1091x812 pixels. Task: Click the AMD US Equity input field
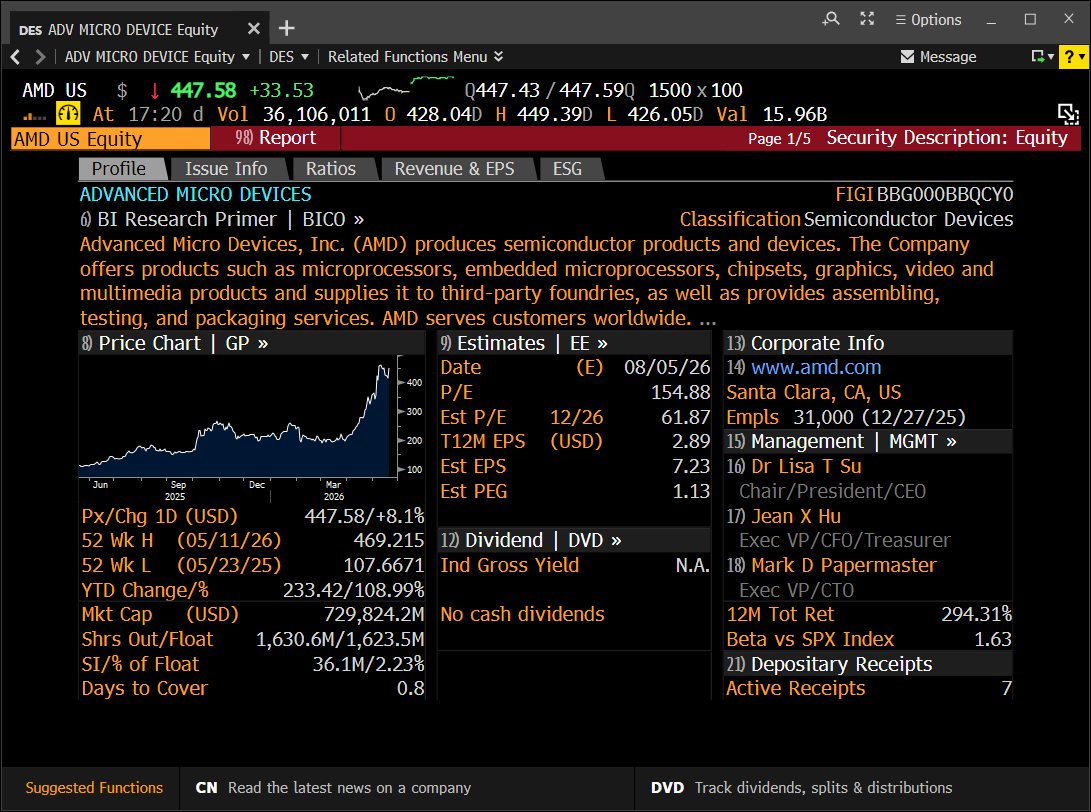(111, 139)
